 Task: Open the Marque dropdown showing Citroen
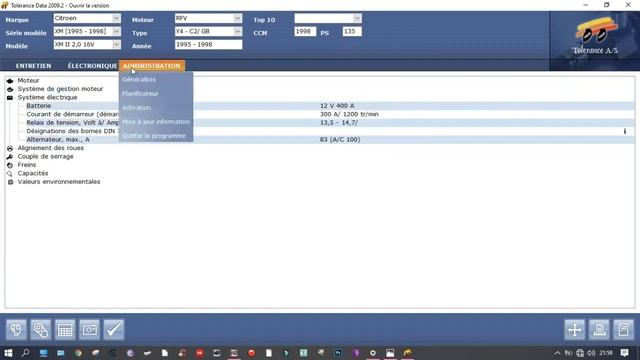tap(116, 18)
